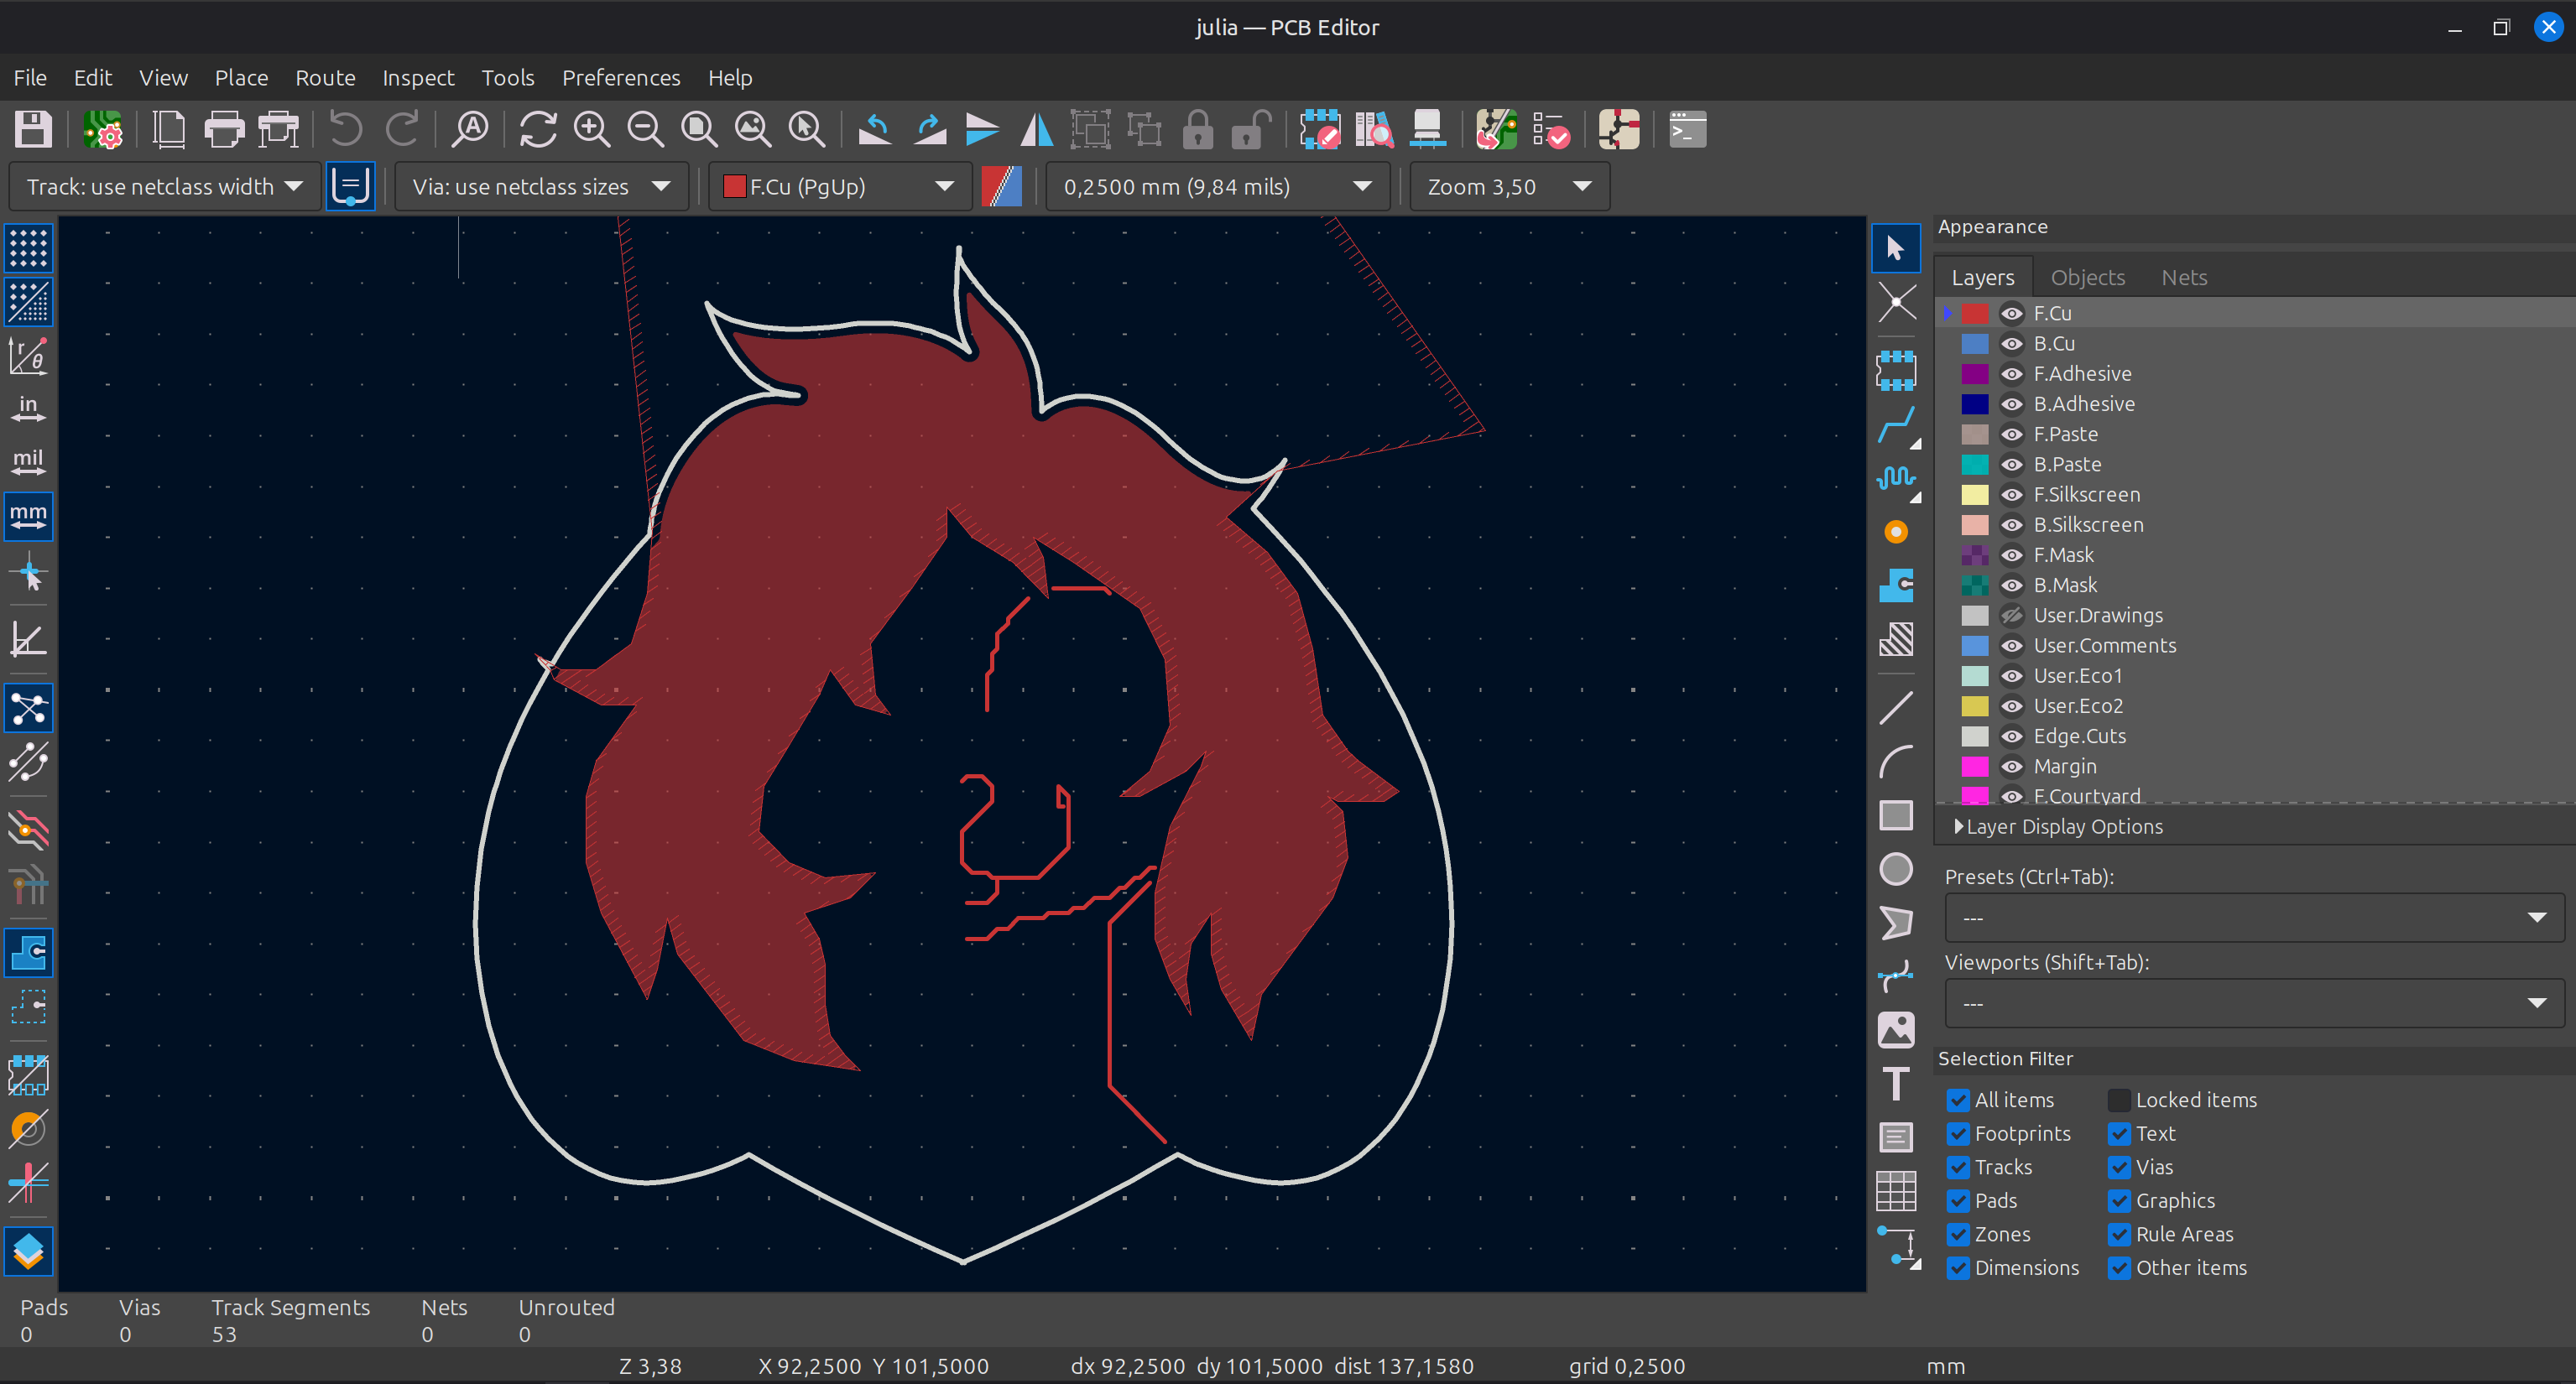Viewport: 2576px width, 1384px height.
Task: Open the Zoom 3,50 selector
Action: 1508,187
